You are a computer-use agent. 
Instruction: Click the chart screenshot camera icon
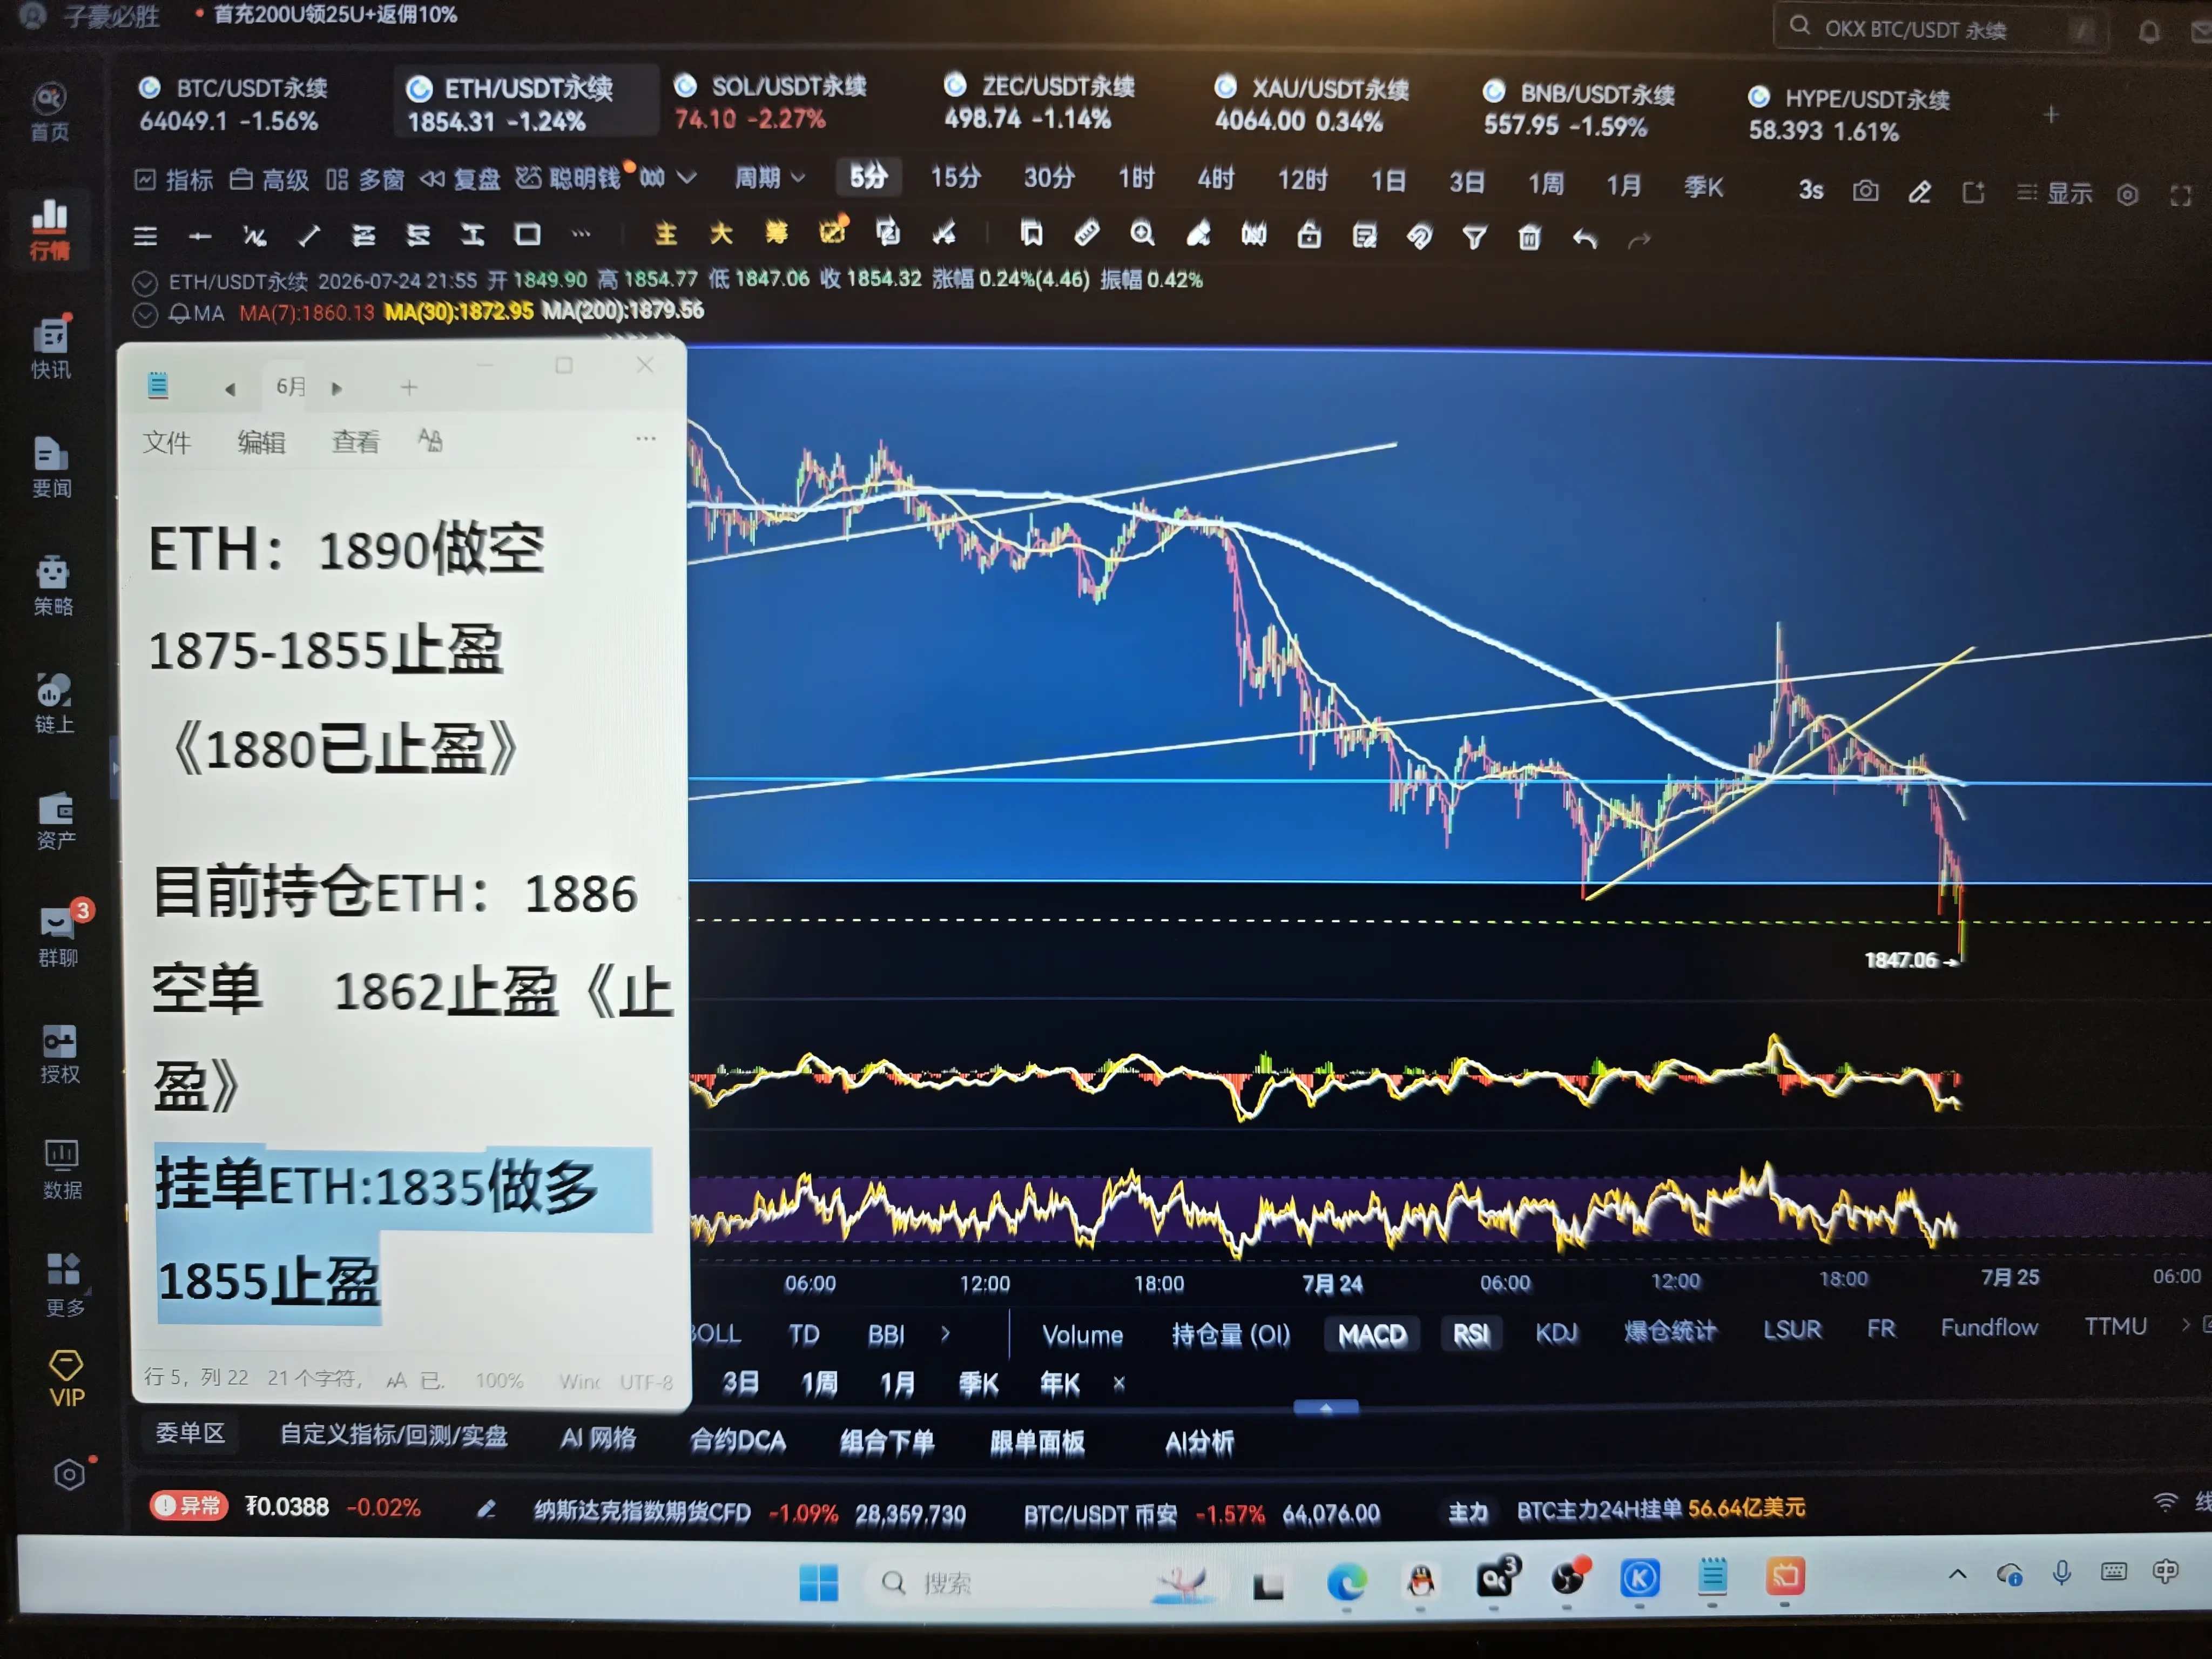1866,190
